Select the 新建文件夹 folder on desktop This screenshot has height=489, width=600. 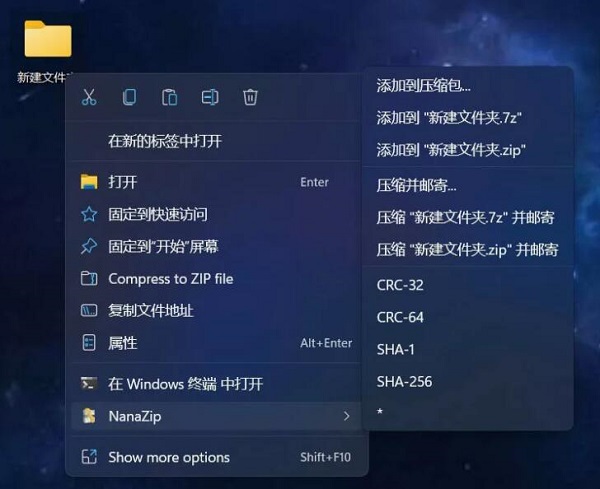coord(48,42)
